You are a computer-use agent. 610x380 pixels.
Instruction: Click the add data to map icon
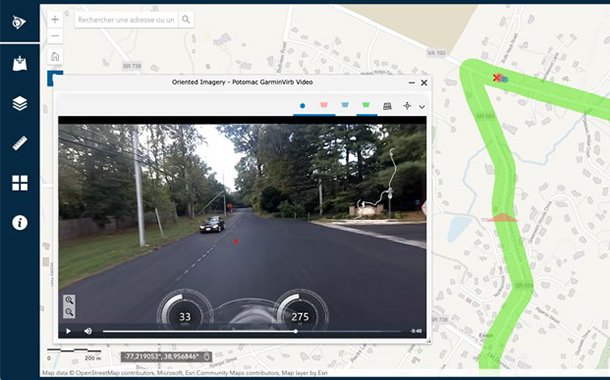19,63
